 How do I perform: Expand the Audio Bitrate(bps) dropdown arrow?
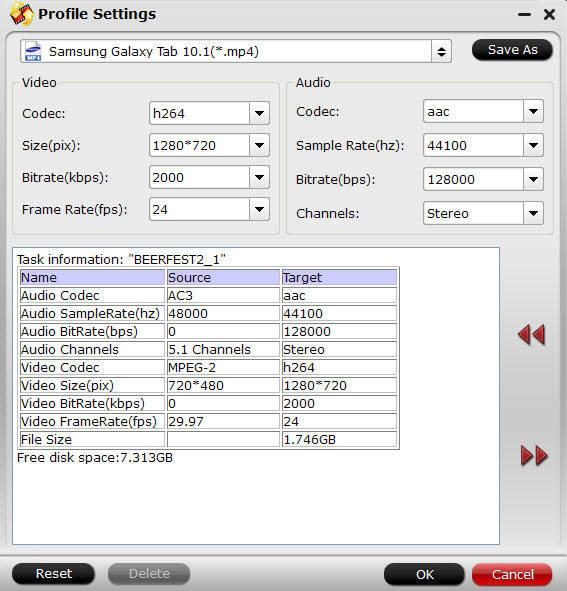(x=533, y=179)
